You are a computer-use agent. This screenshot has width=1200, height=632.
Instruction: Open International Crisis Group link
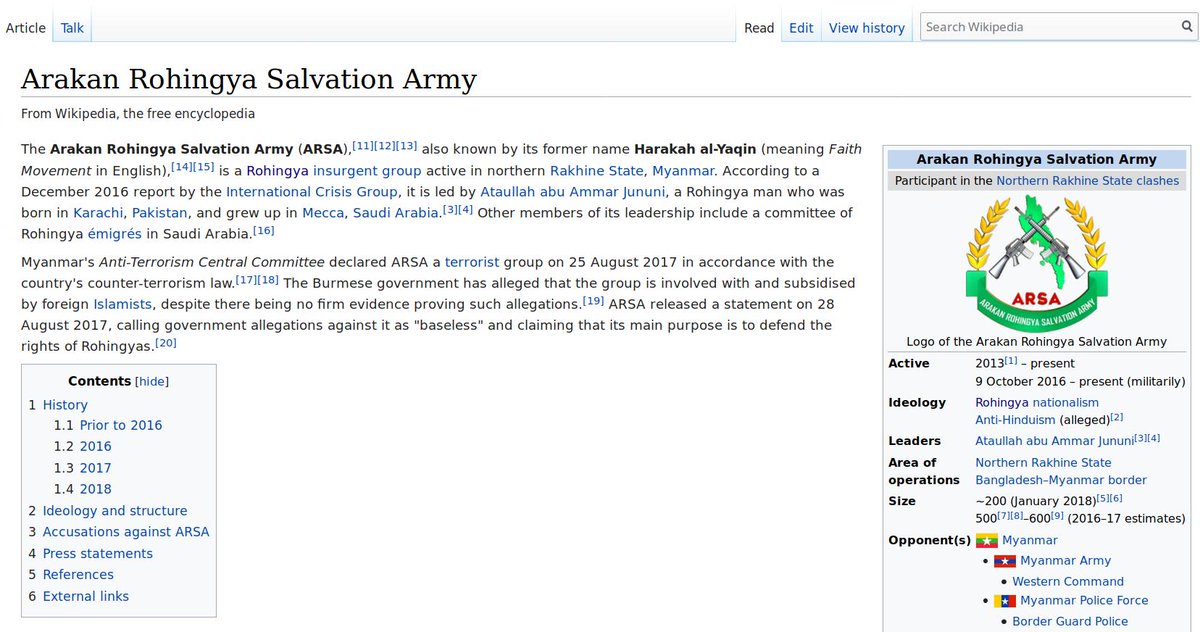(312, 192)
